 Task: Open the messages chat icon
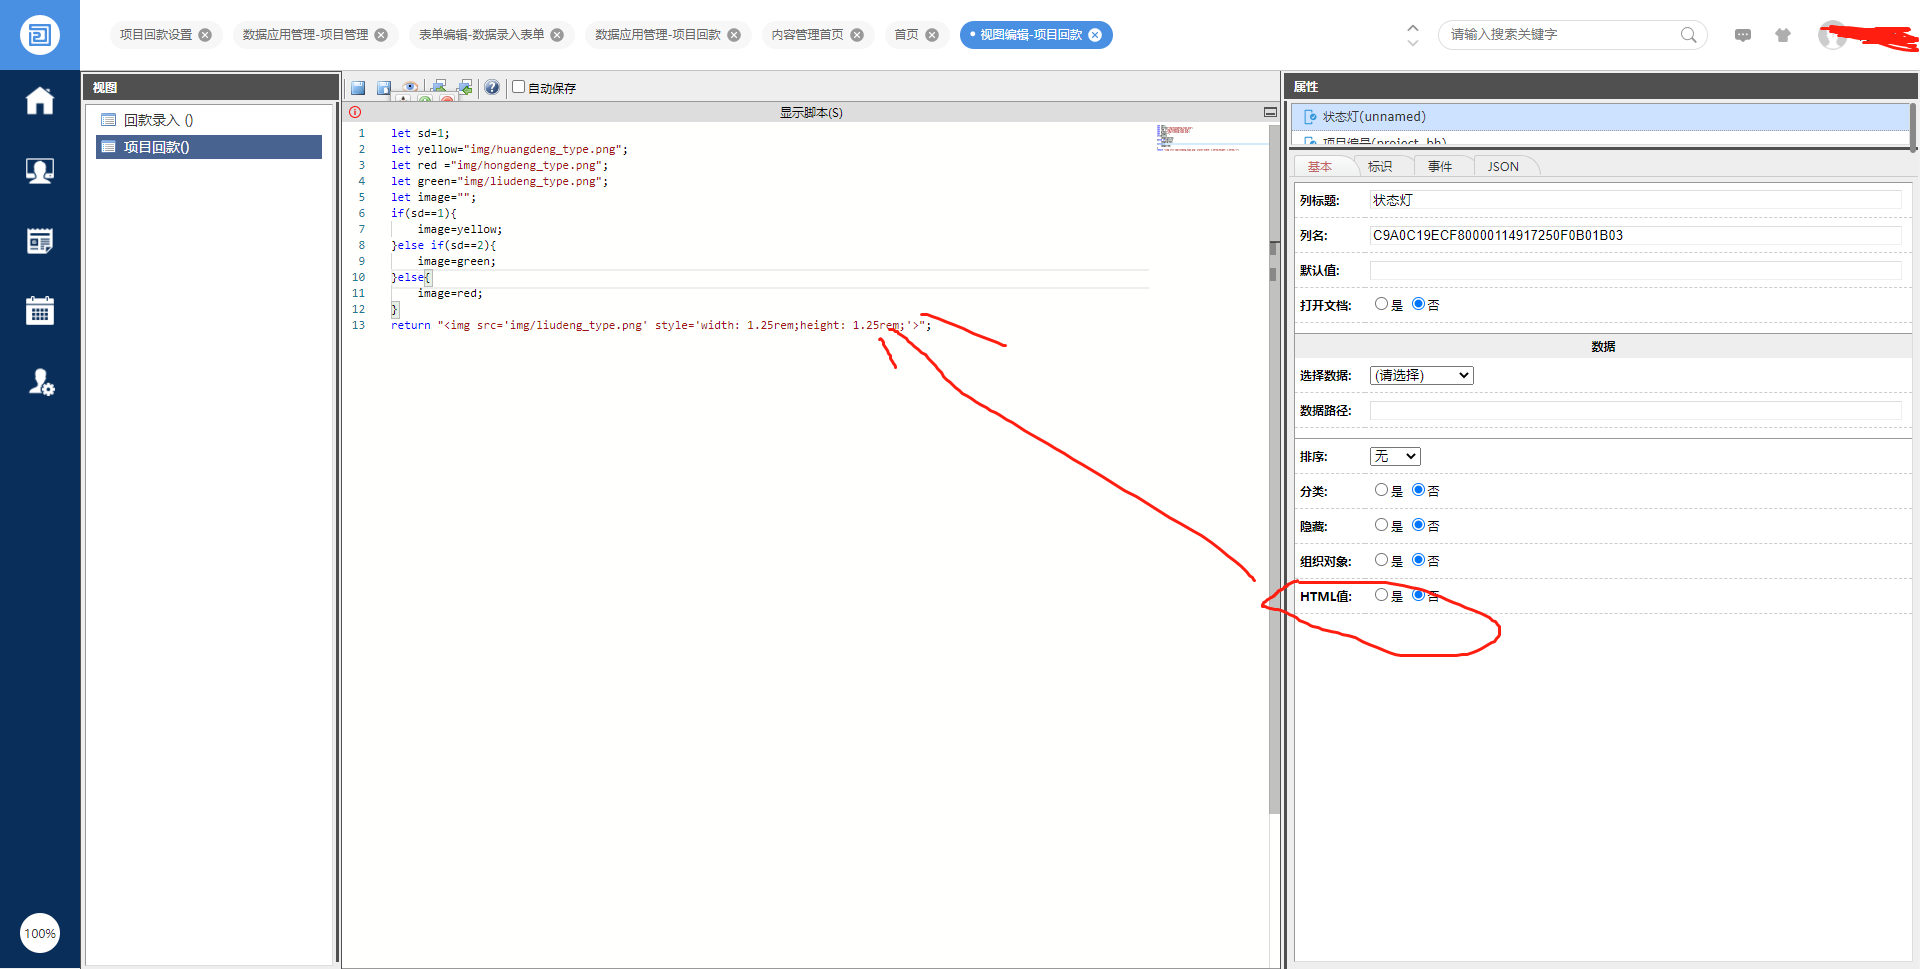click(x=1743, y=35)
